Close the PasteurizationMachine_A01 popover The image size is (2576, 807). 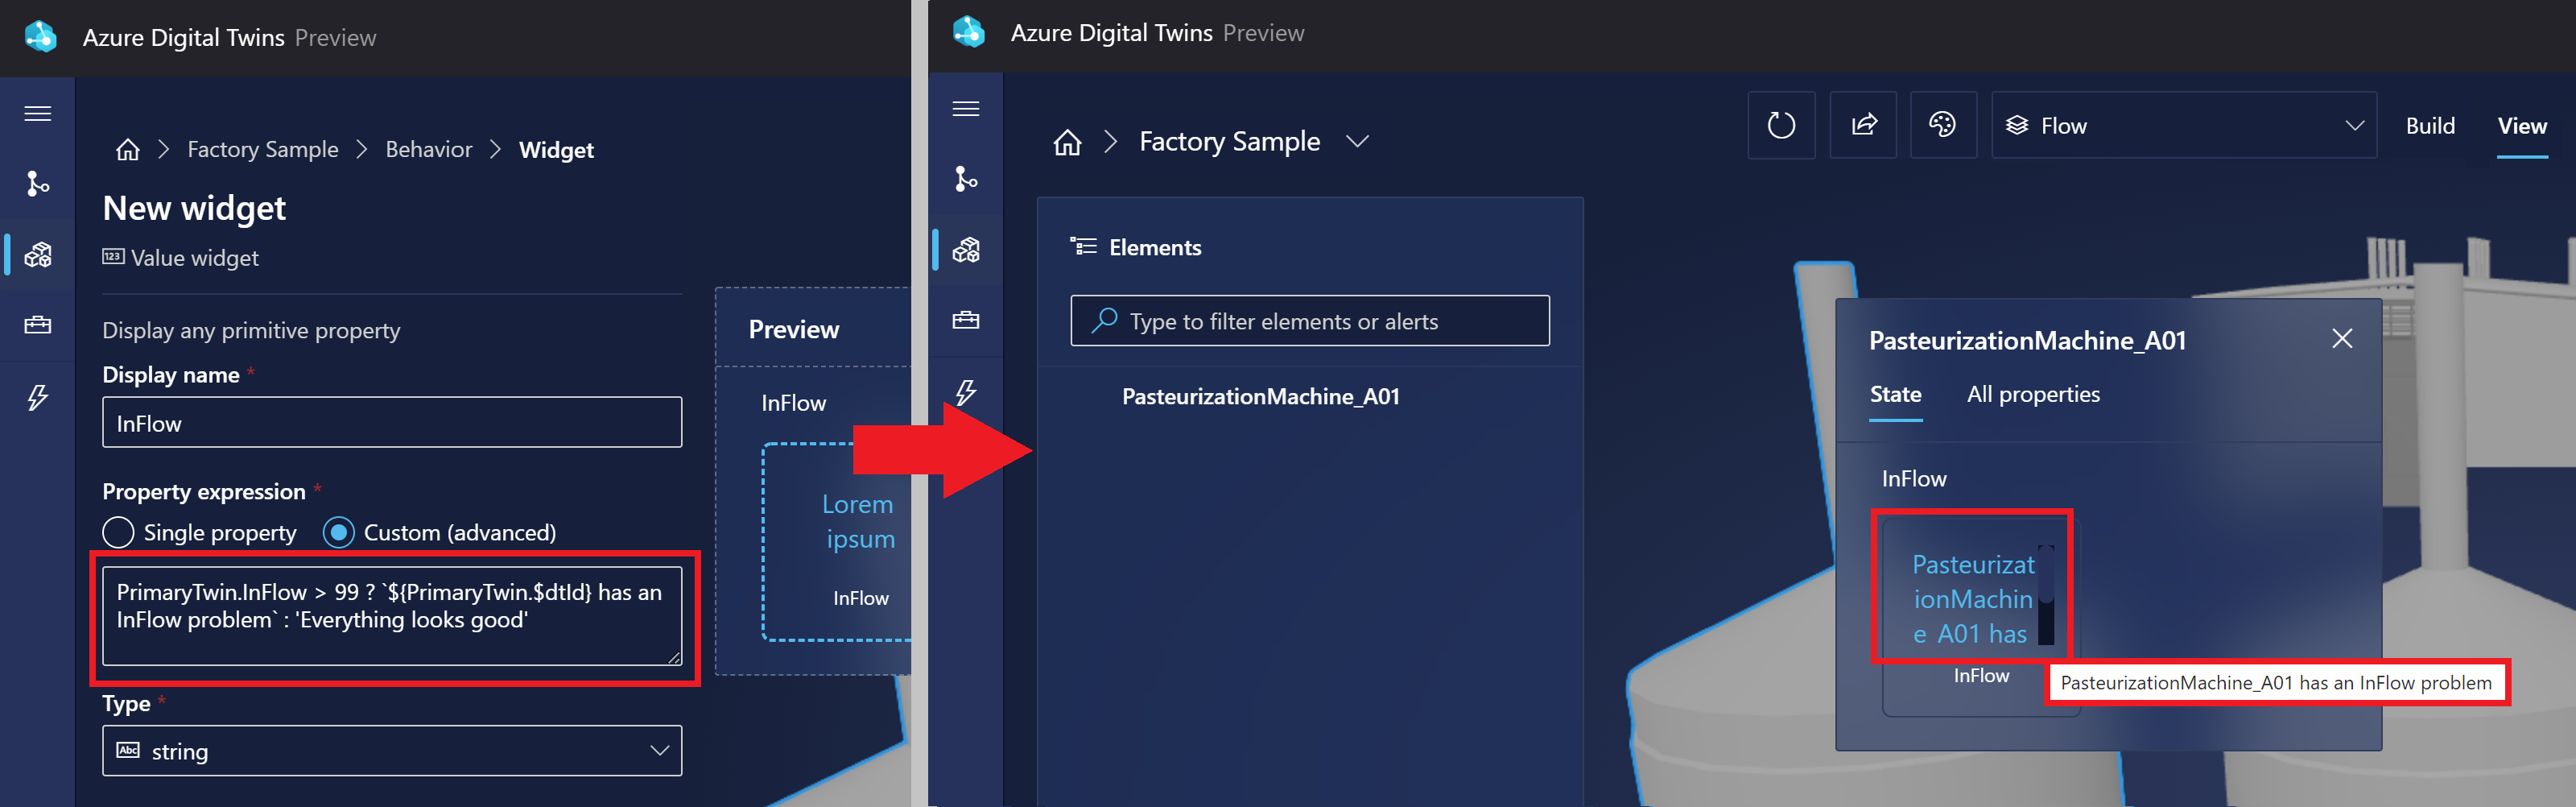coord(2342,339)
